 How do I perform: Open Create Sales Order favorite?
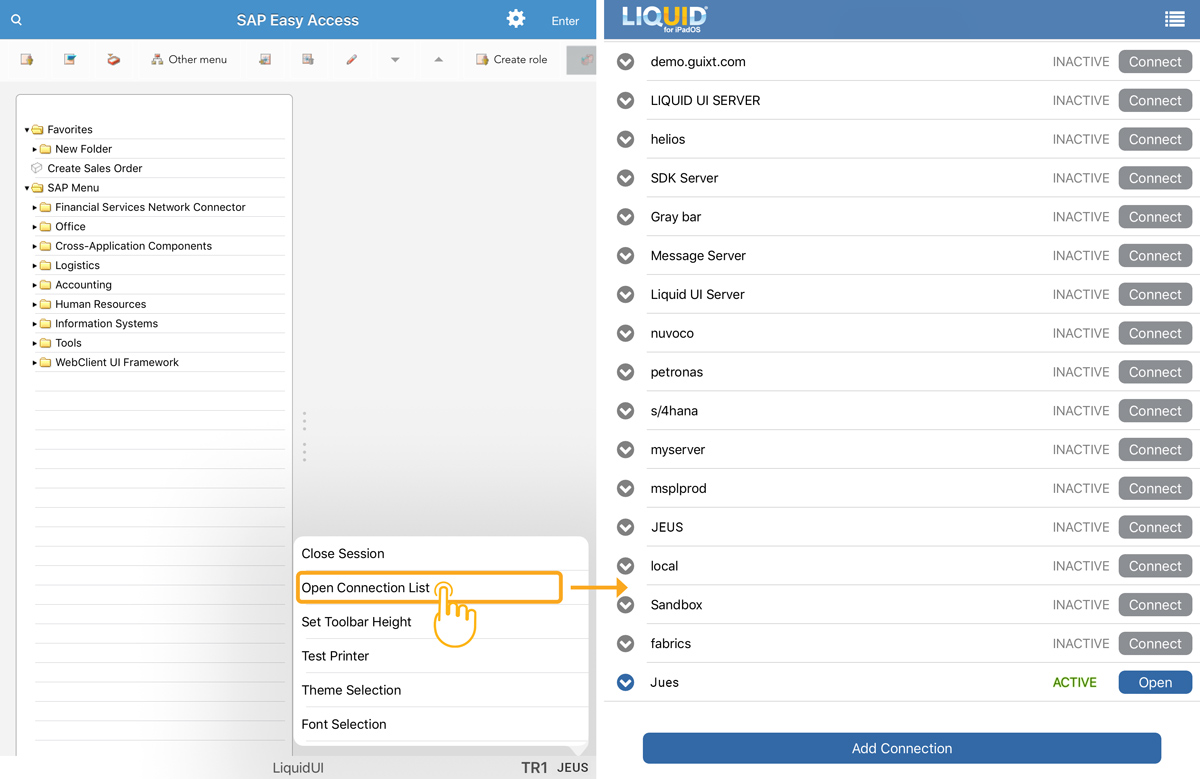coord(95,169)
